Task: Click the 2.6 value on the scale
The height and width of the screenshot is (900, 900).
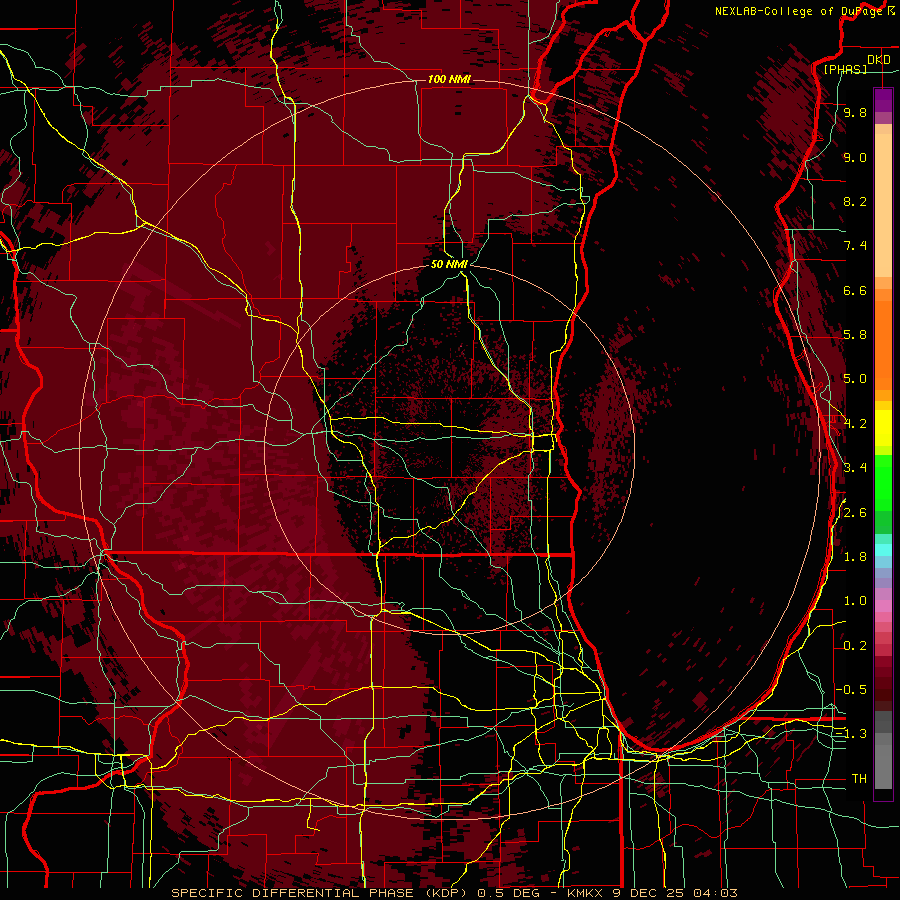Action: point(855,512)
